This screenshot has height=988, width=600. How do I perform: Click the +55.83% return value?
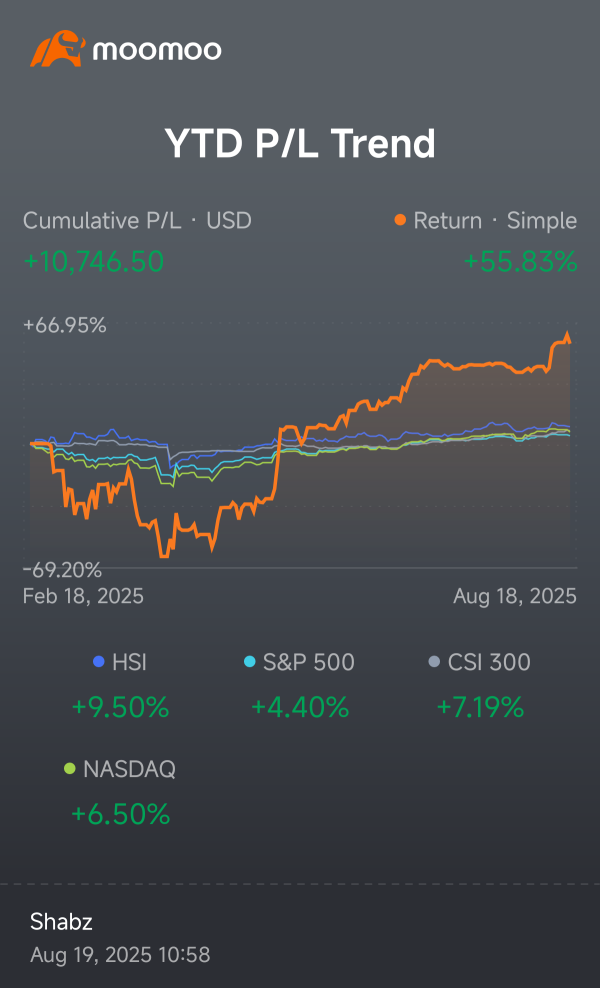click(520, 262)
